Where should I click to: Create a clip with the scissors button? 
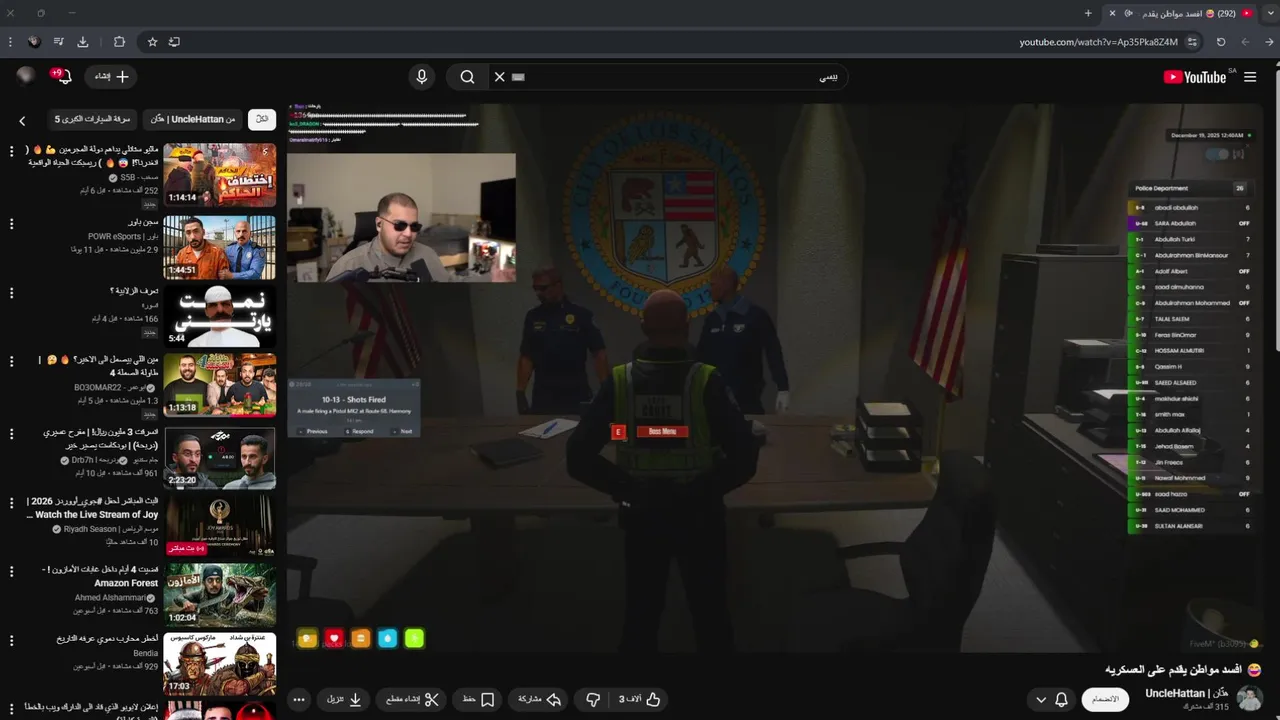point(412,699)
